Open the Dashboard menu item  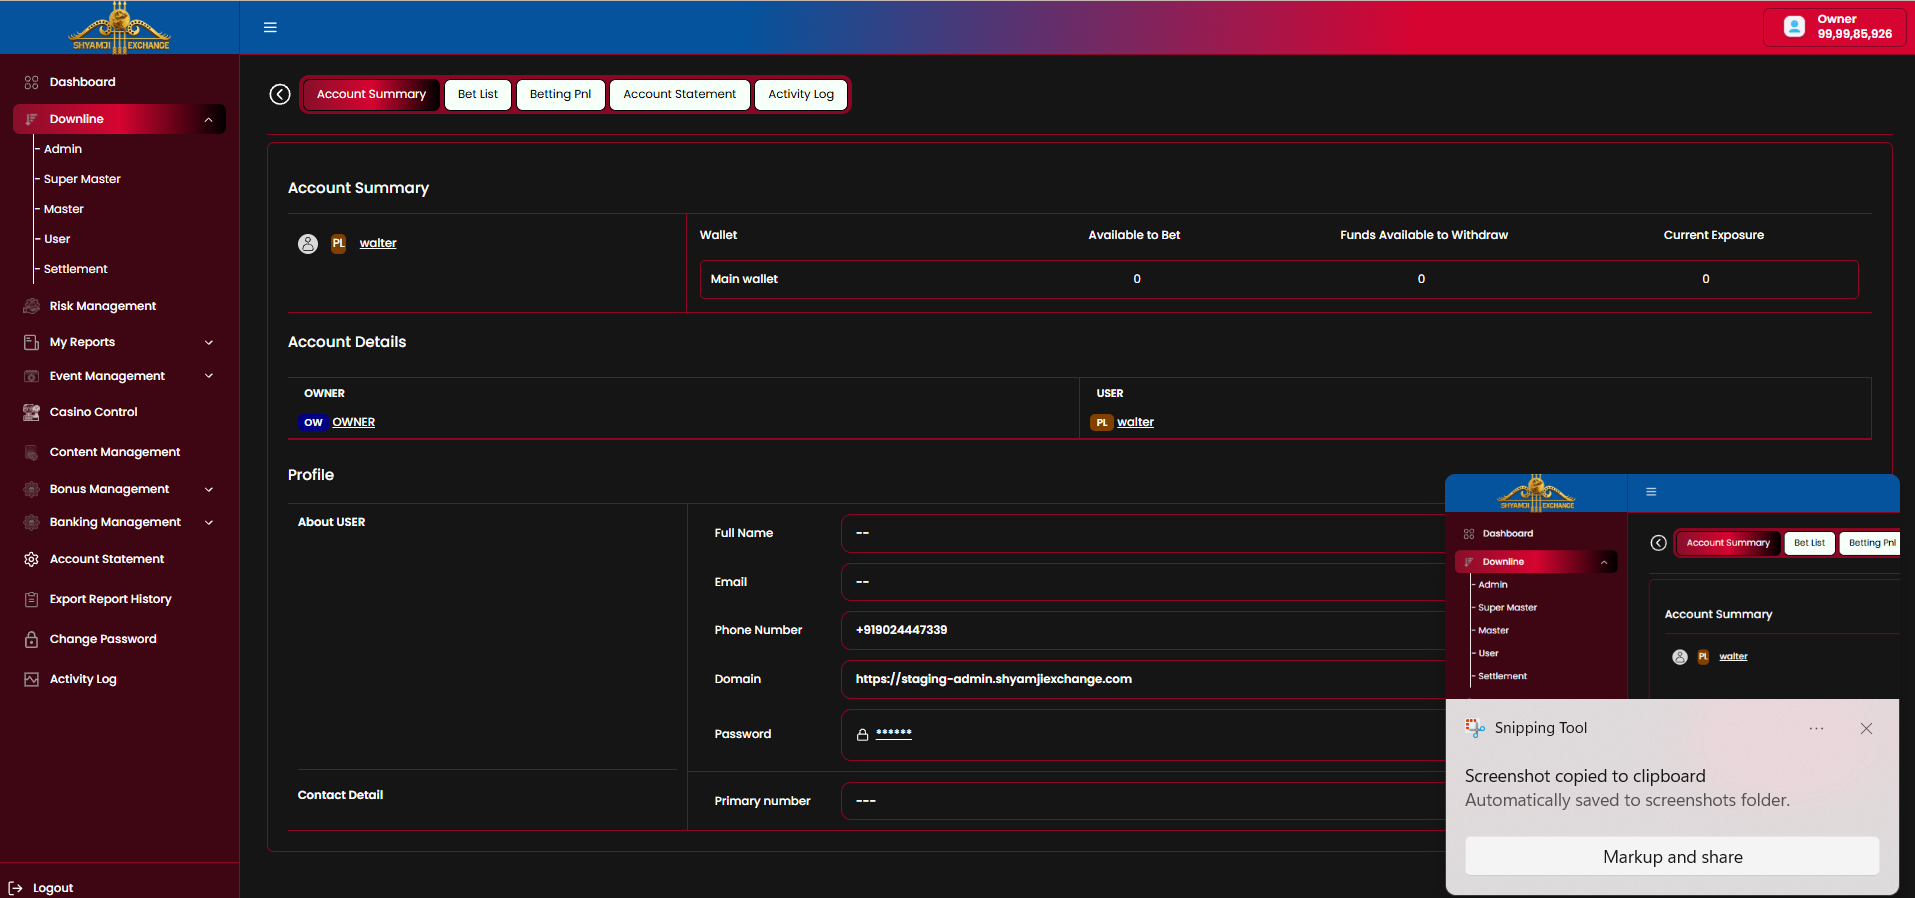pos(83,82)
